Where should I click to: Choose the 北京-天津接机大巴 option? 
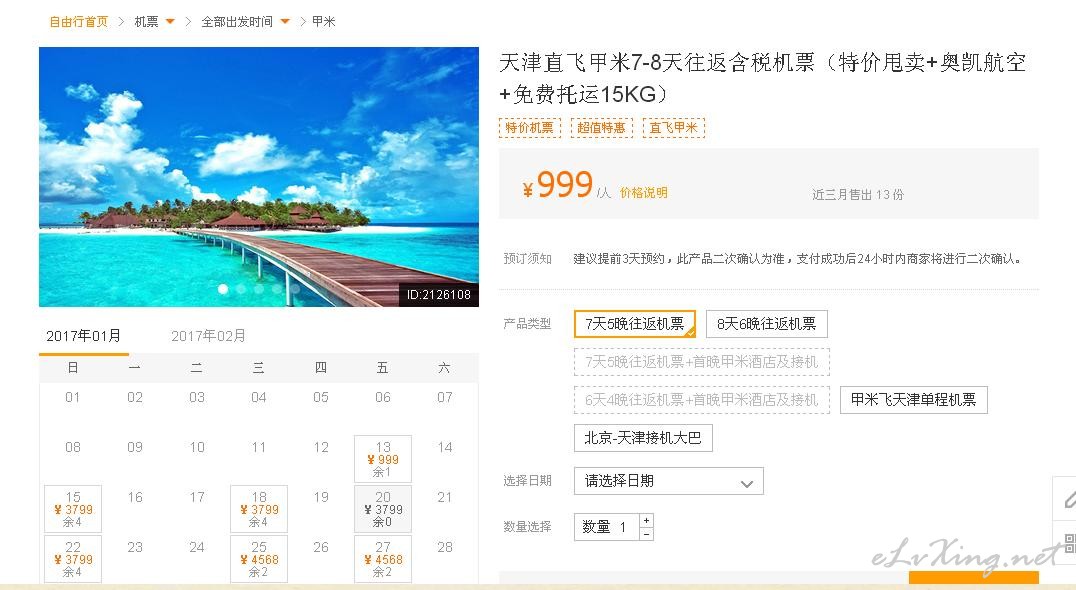(643, 438)
